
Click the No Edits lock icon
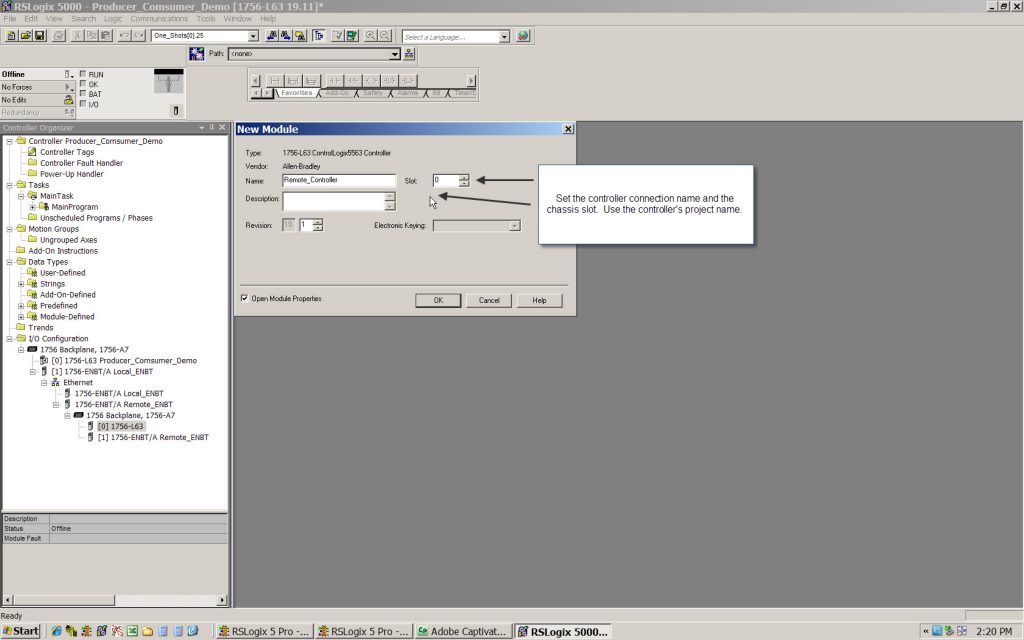pyautogui.click(x=68, y=100)
